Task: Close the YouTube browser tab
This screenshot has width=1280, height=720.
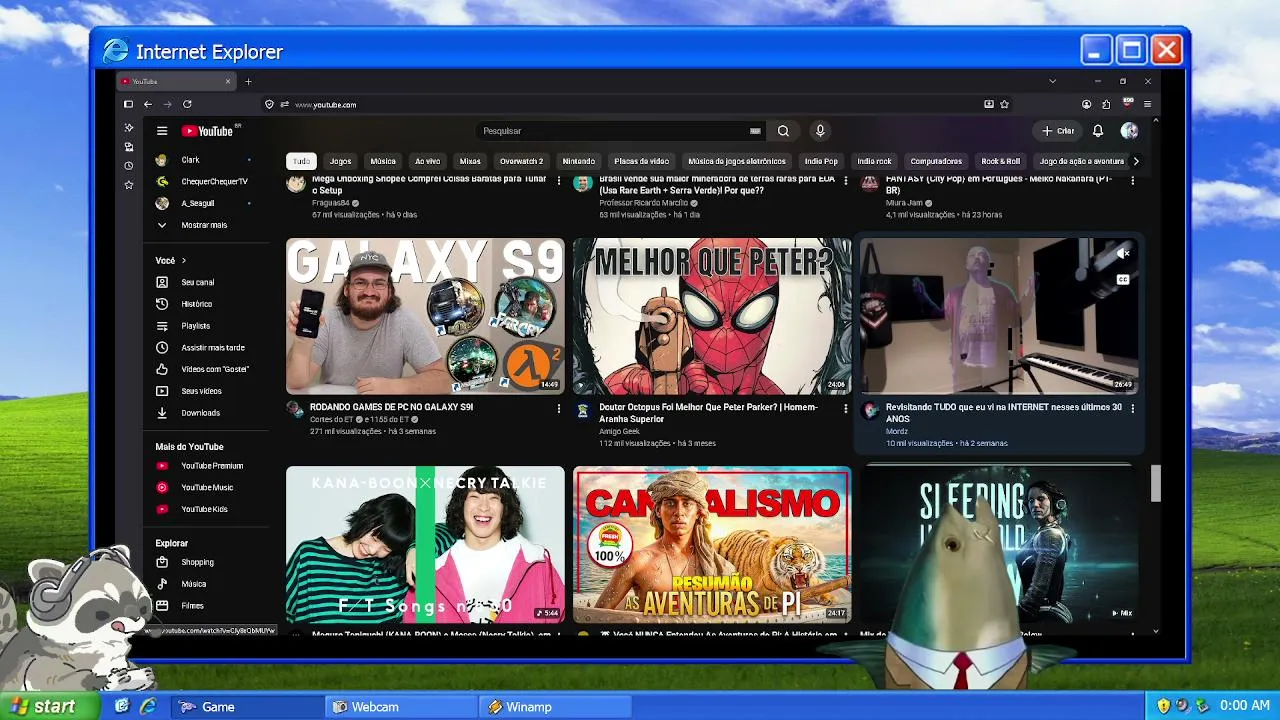Action: pos(228,81)
